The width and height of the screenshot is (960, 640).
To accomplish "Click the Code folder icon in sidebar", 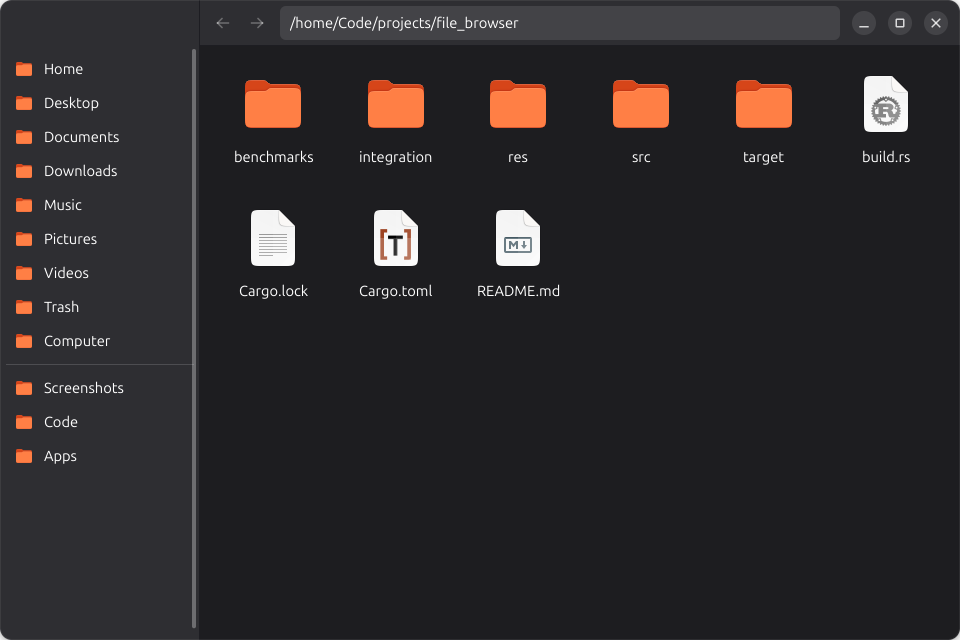I will pyautogui.click(x=24, y=422).
